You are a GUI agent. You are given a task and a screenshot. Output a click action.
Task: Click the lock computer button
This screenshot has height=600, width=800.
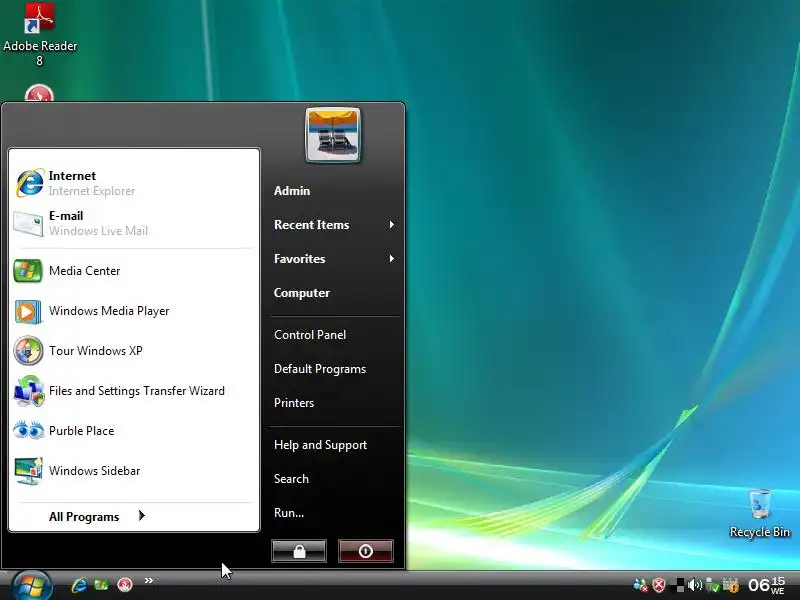click(x=299, y=551)
